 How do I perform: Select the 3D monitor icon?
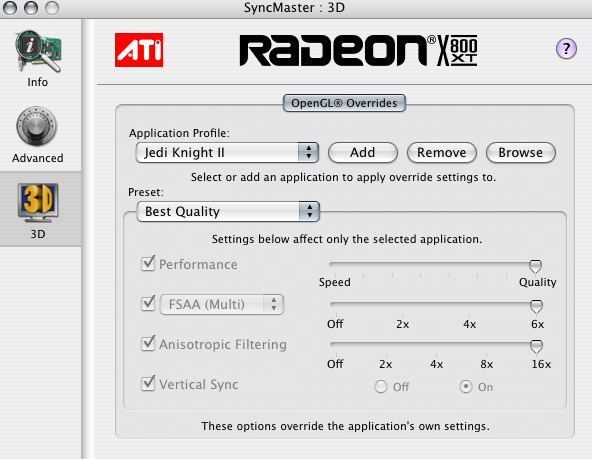38,203
